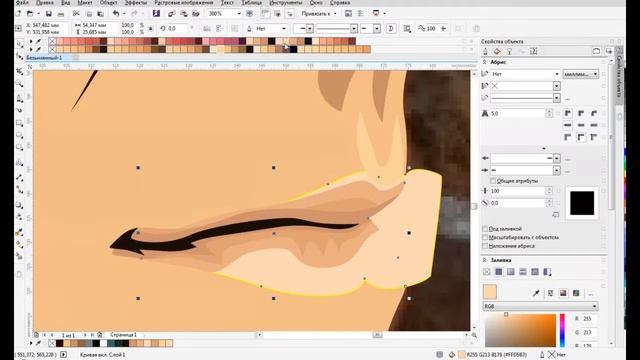The width and height of the screenshot is (640, 360).
Task: Click the Import icon in the toolbar
Action: (171, 13)
